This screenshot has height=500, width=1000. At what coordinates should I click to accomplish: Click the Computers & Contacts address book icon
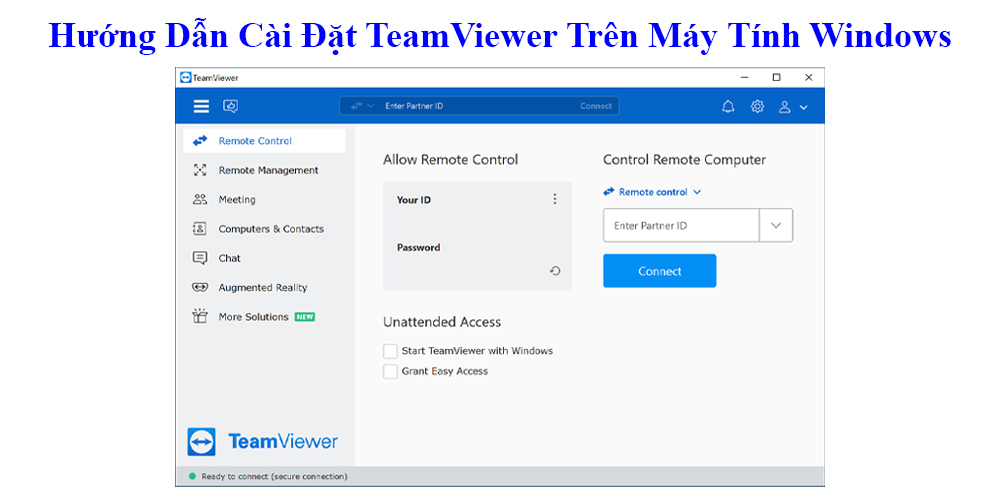[200, 229]
